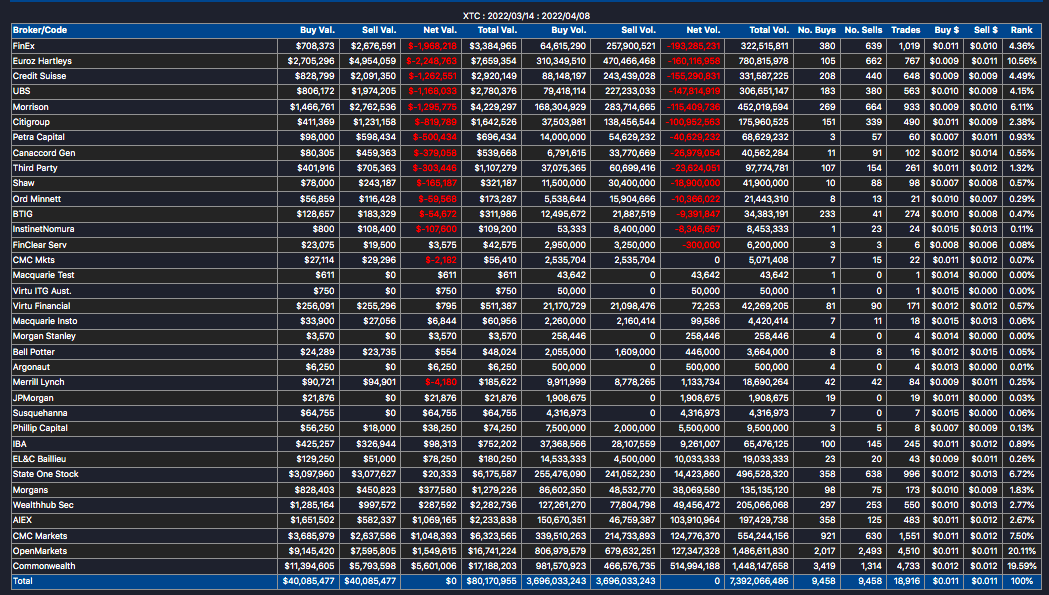
Task: Select the InstinetNomura broker name
Action: pos(43,230)
